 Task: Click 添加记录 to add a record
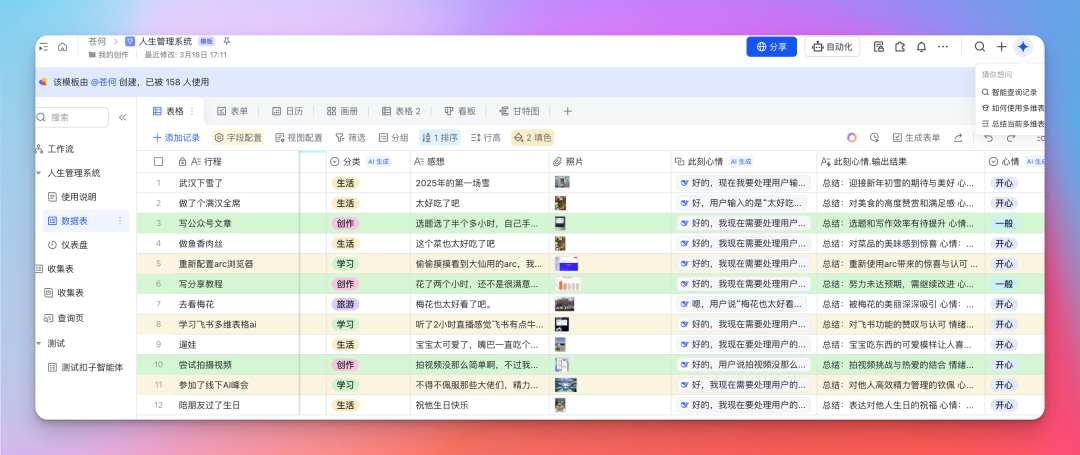[176, 138]
